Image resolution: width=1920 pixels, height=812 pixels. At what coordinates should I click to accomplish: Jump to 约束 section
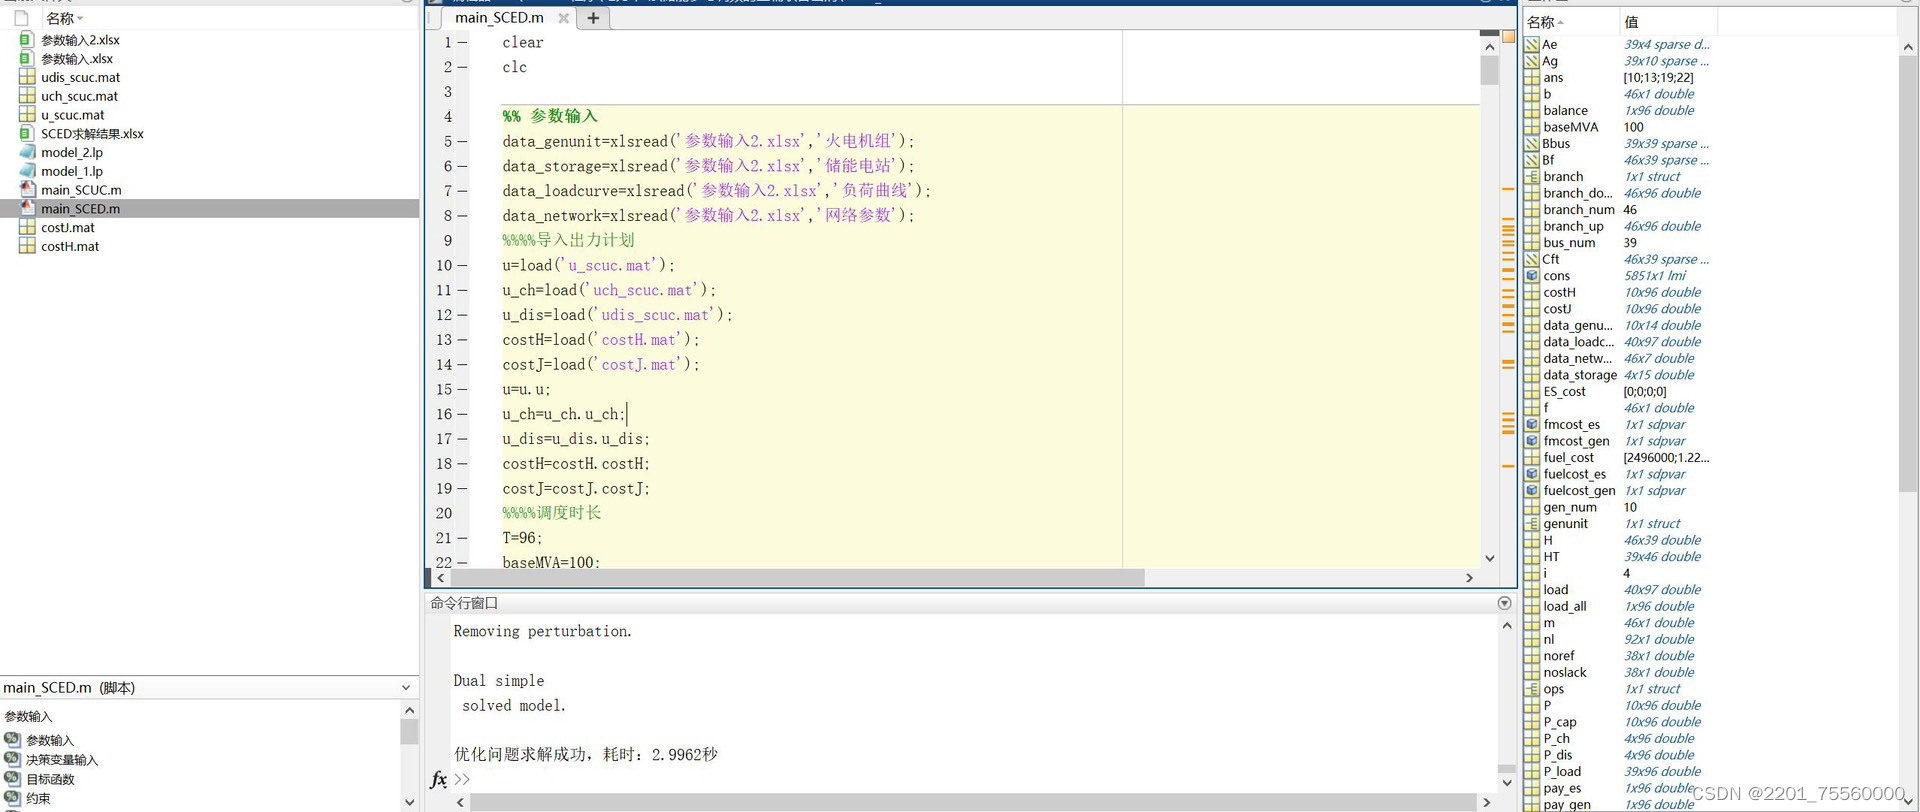click(38, 798)
